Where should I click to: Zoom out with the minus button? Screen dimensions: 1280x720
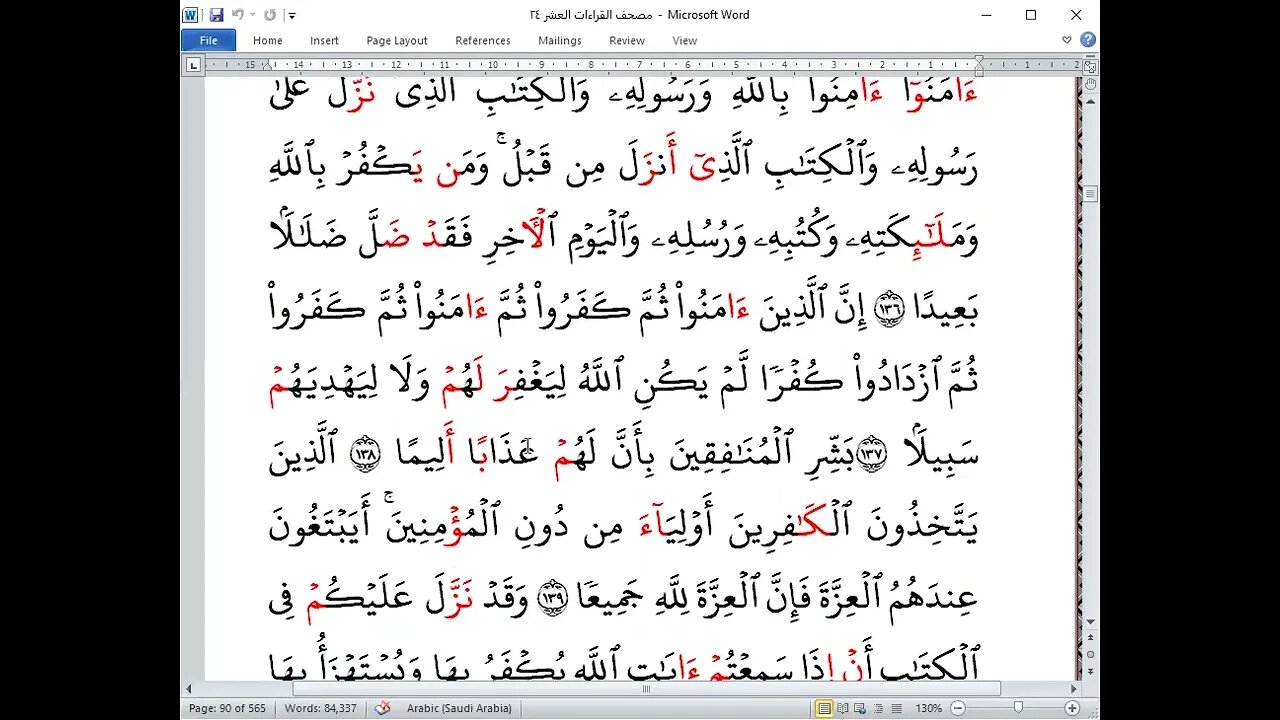(x=957, y=708)
